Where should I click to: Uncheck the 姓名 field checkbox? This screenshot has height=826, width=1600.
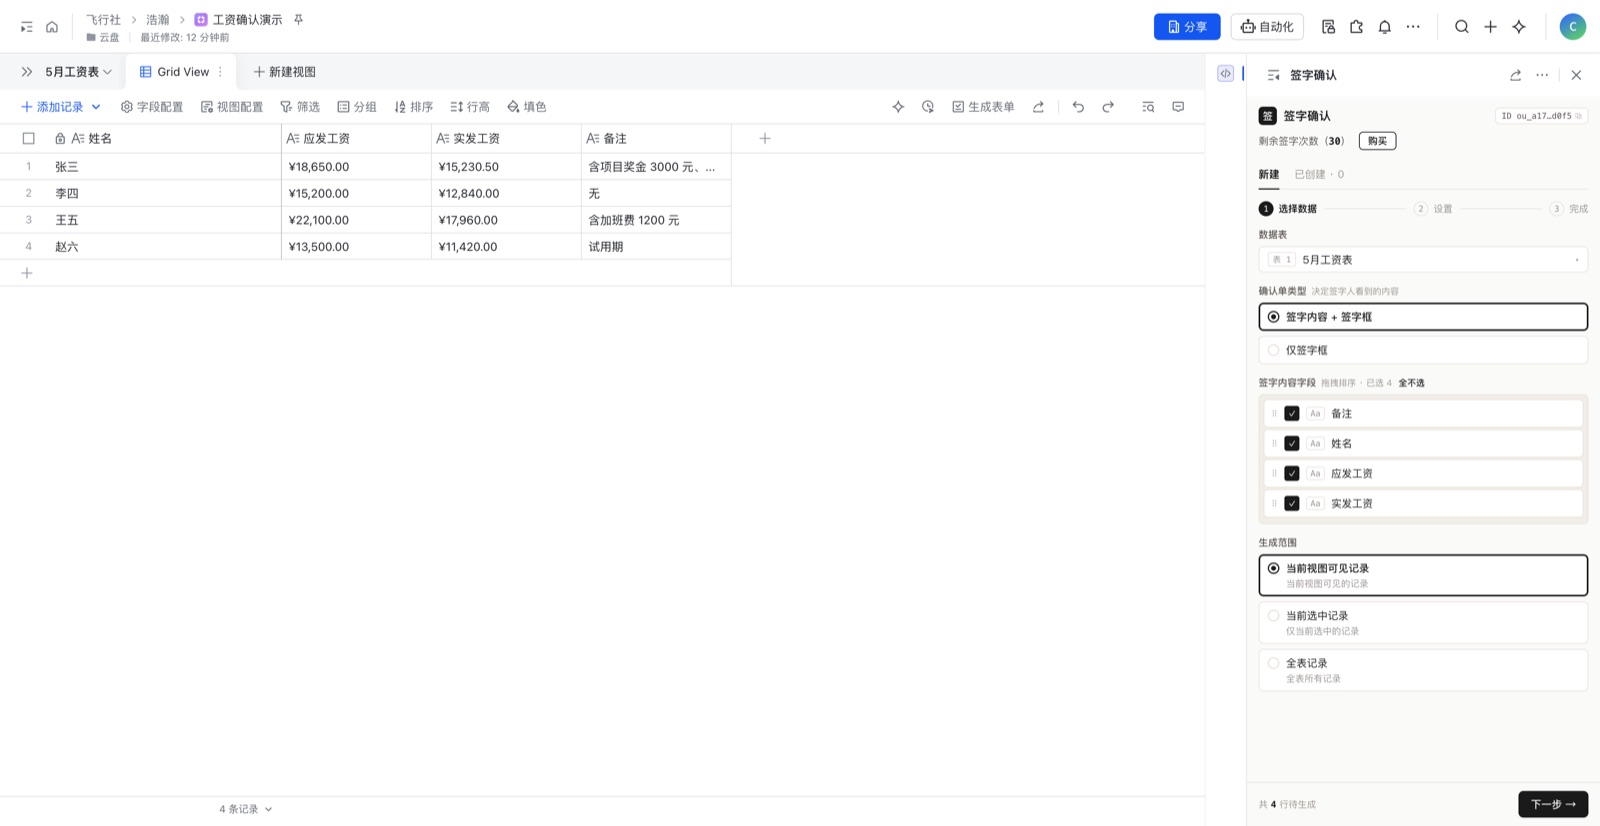click(1292, 443)
